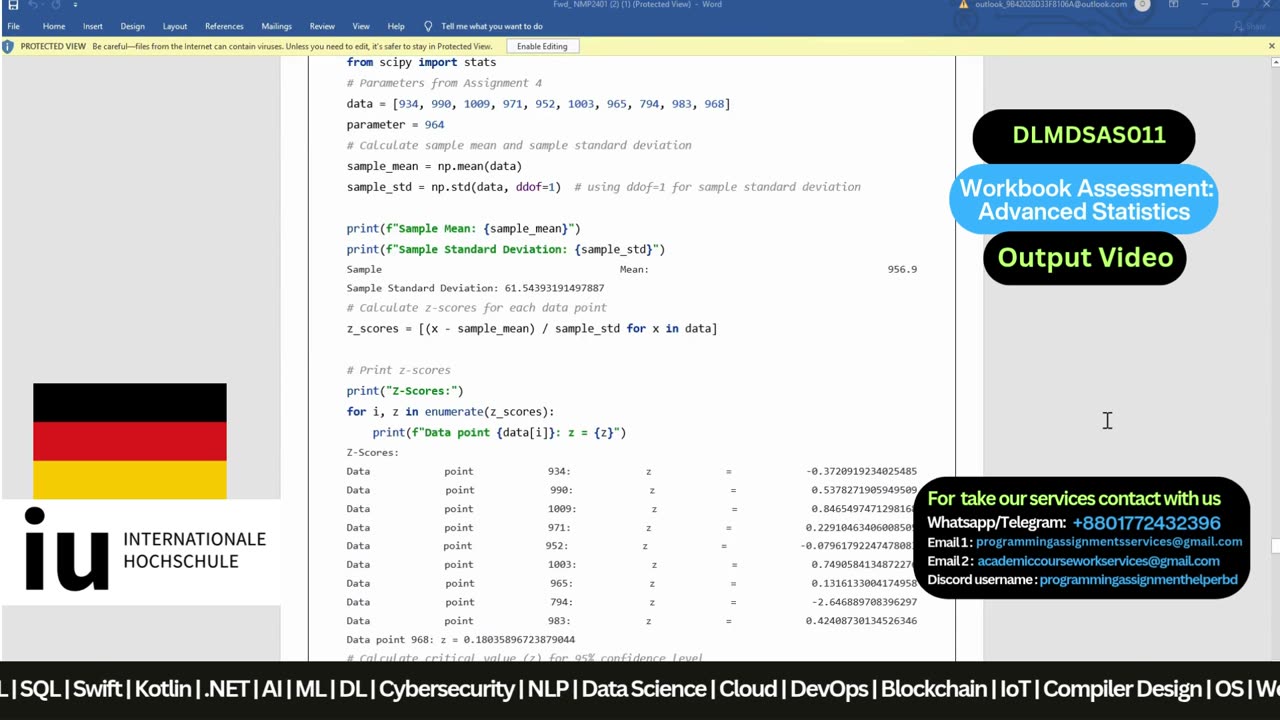Click the line 'sample_std = np.std(data, ddof=1)'
The height and width of the screenshot is (720, 1280).
coord(453,187)
